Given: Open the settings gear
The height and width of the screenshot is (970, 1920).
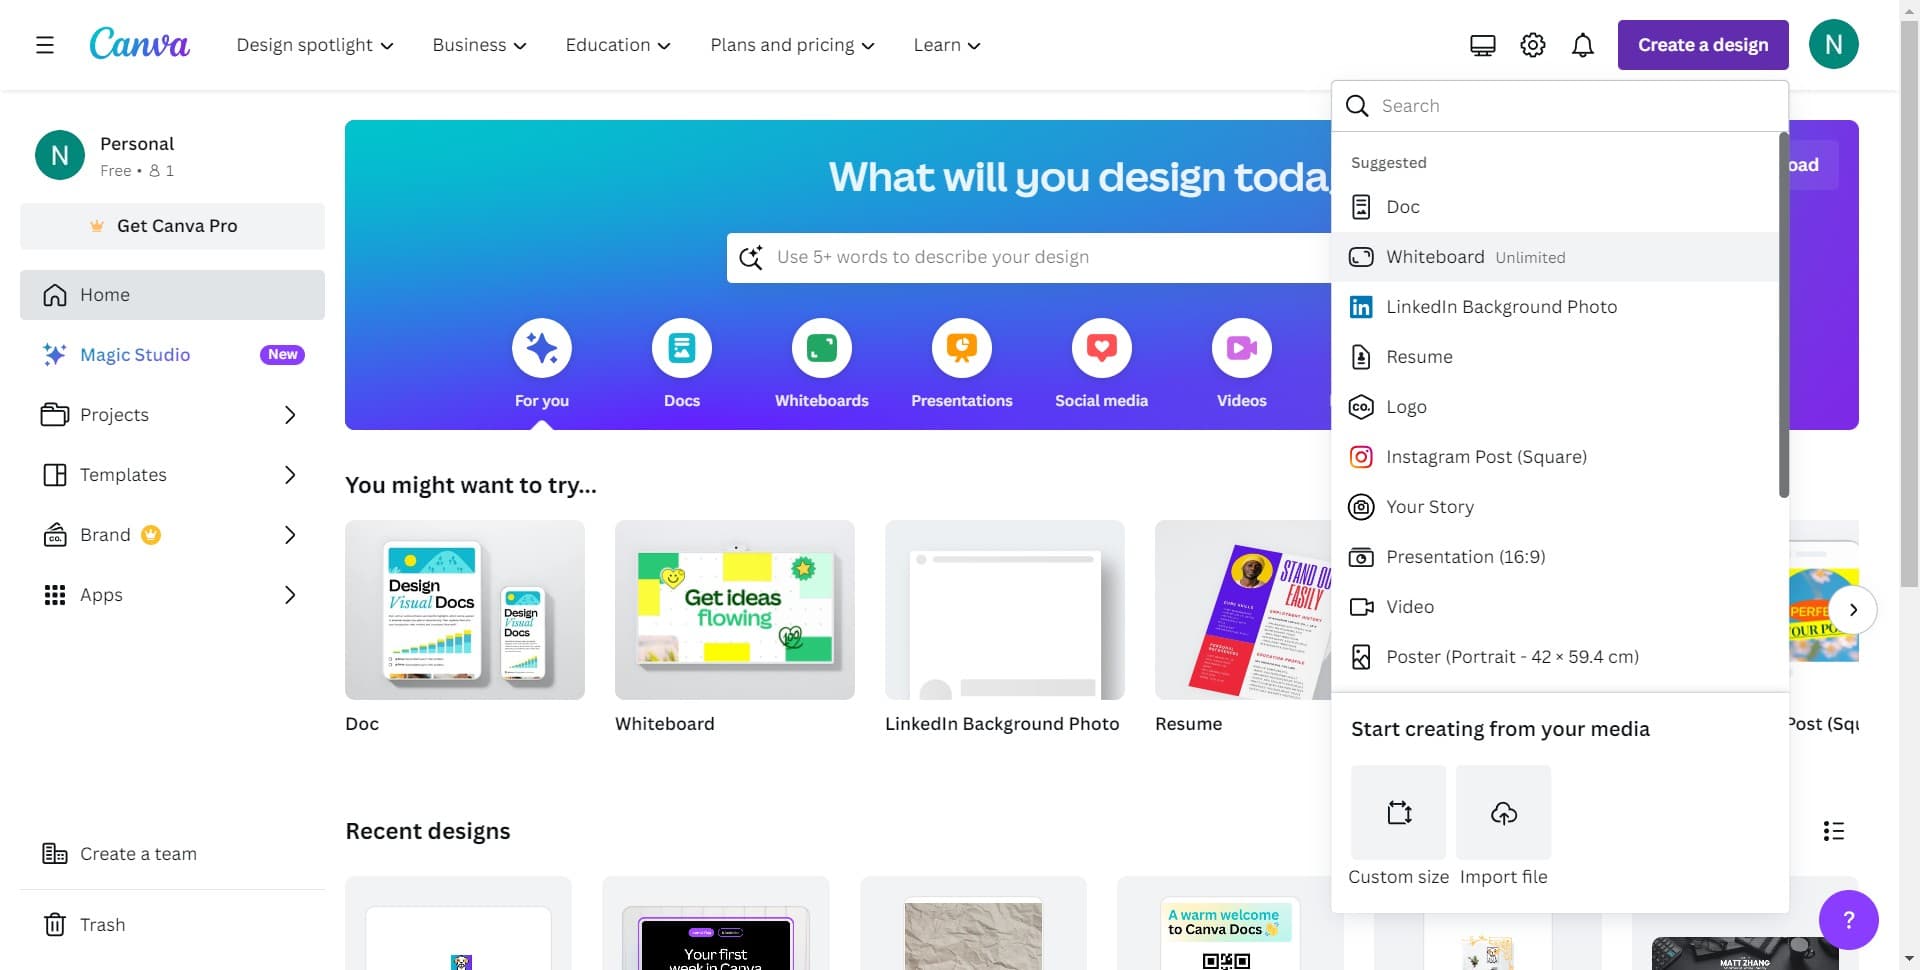Looking at the screenshot, I should tap(1532, 44).
